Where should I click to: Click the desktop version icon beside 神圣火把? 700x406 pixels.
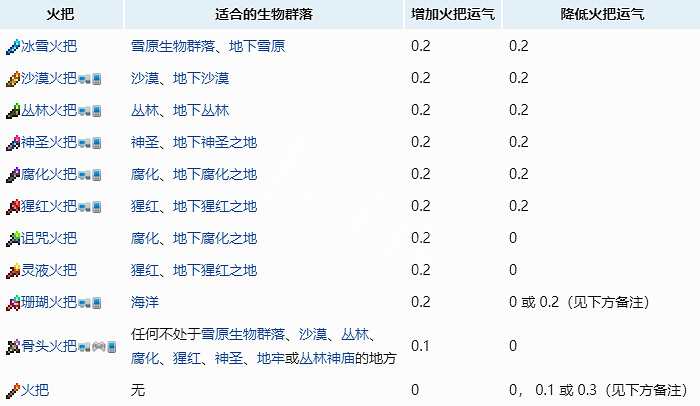84,143
